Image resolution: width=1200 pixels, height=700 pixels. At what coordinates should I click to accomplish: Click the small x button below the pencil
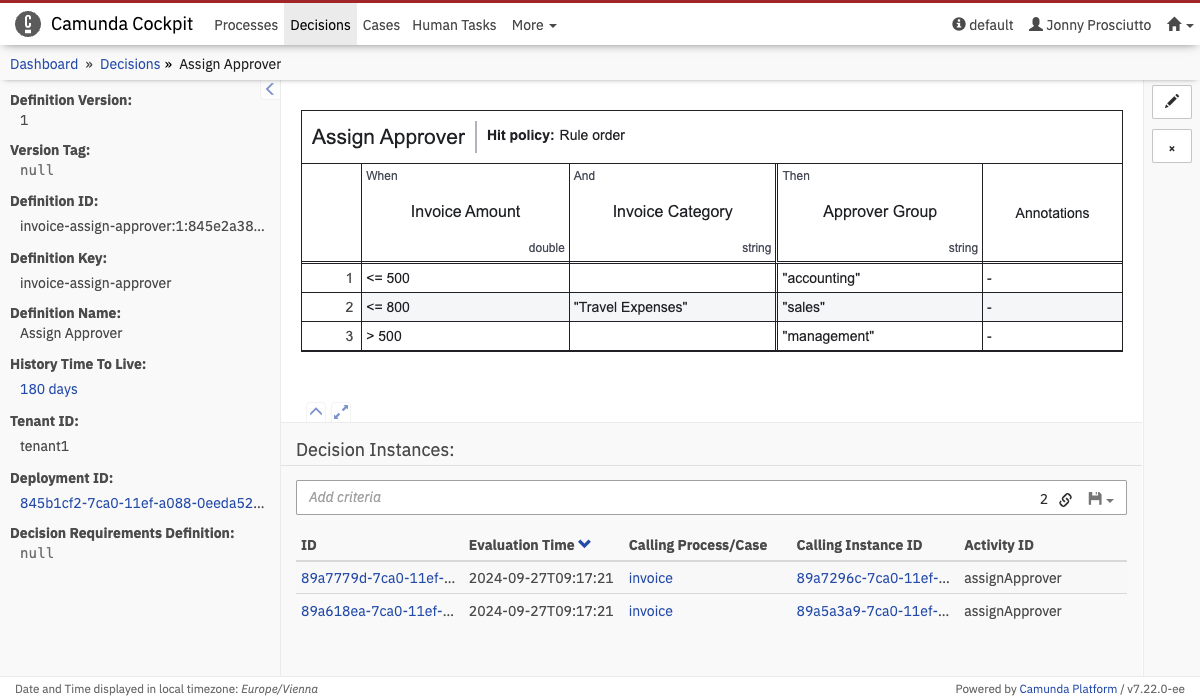1172,147
